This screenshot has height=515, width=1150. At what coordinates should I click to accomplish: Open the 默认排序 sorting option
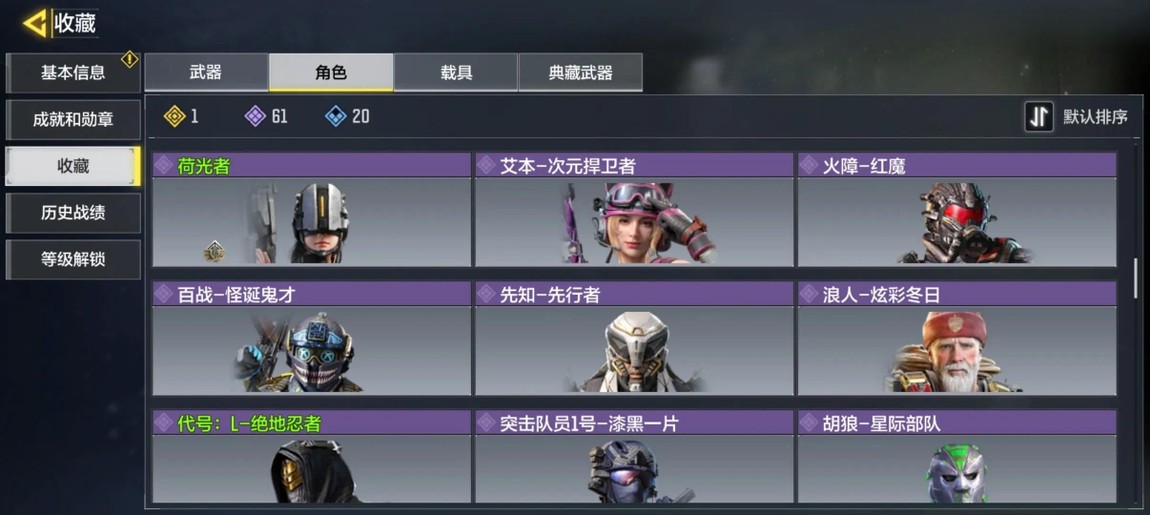coord(1095,117)
